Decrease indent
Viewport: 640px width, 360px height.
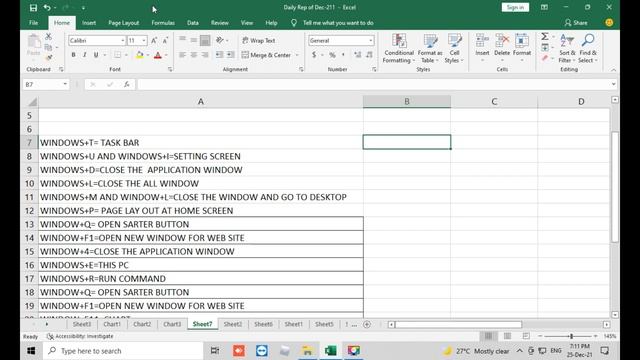219,55
